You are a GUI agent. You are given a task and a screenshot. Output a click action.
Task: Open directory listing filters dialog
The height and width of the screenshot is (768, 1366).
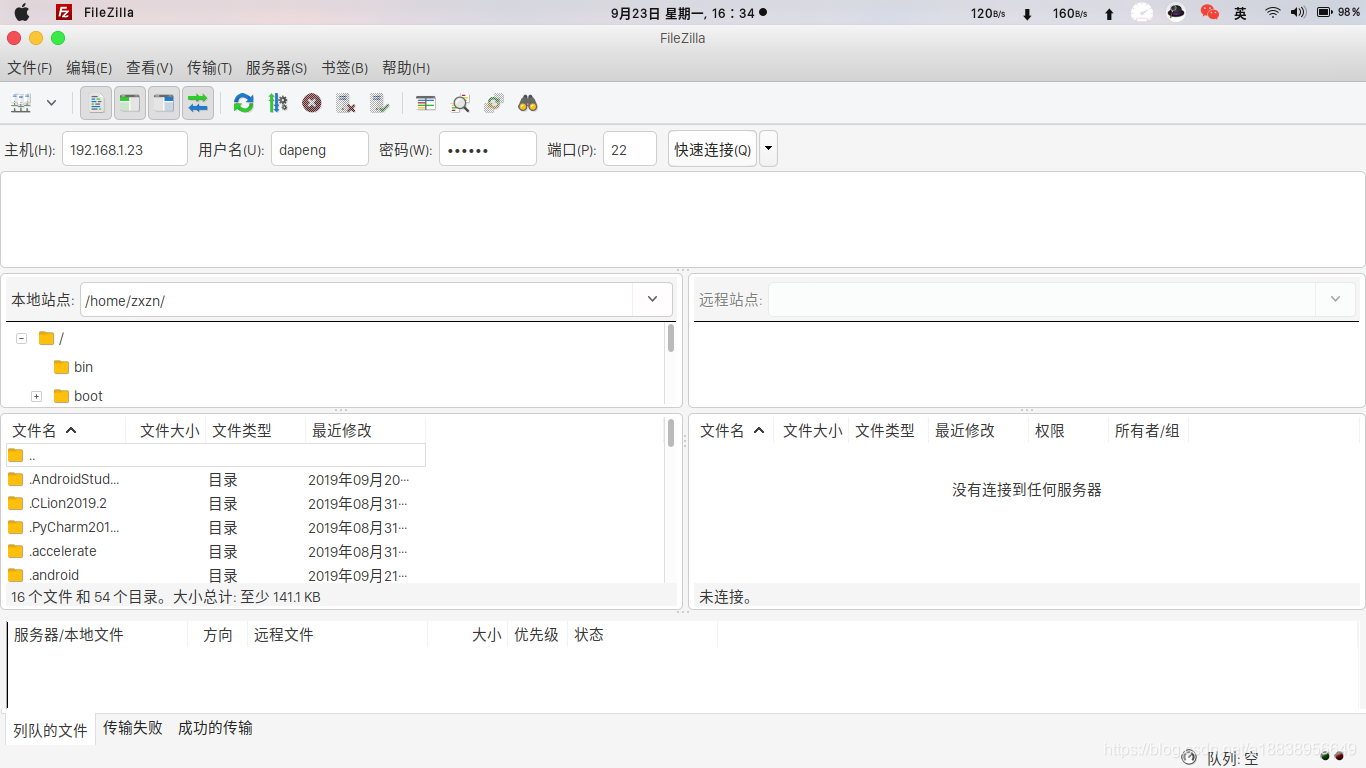426,103
